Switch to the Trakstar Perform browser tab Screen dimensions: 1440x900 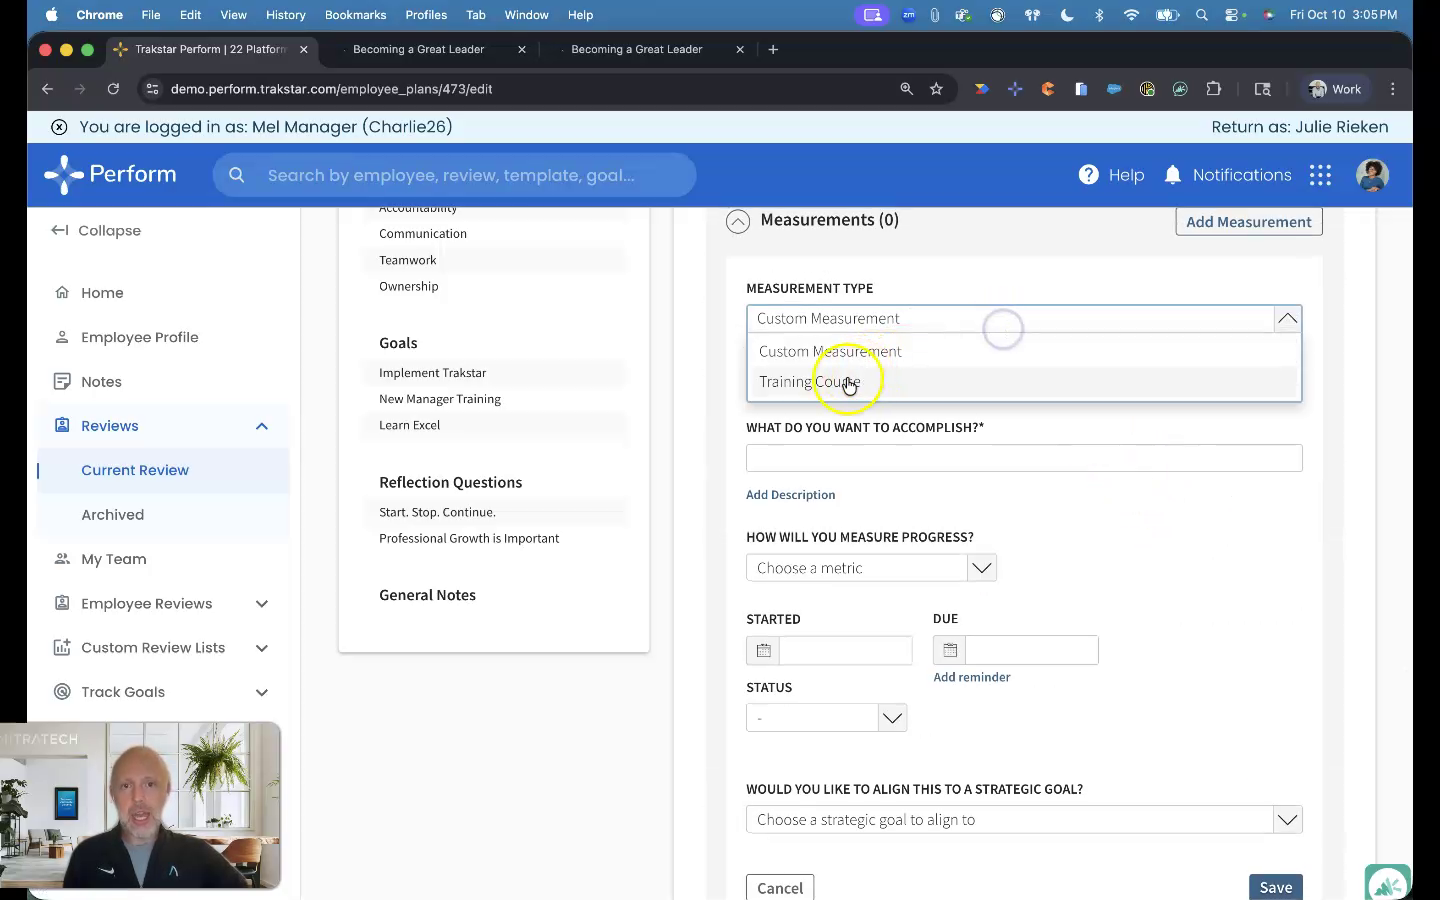(x=210, y=49)
